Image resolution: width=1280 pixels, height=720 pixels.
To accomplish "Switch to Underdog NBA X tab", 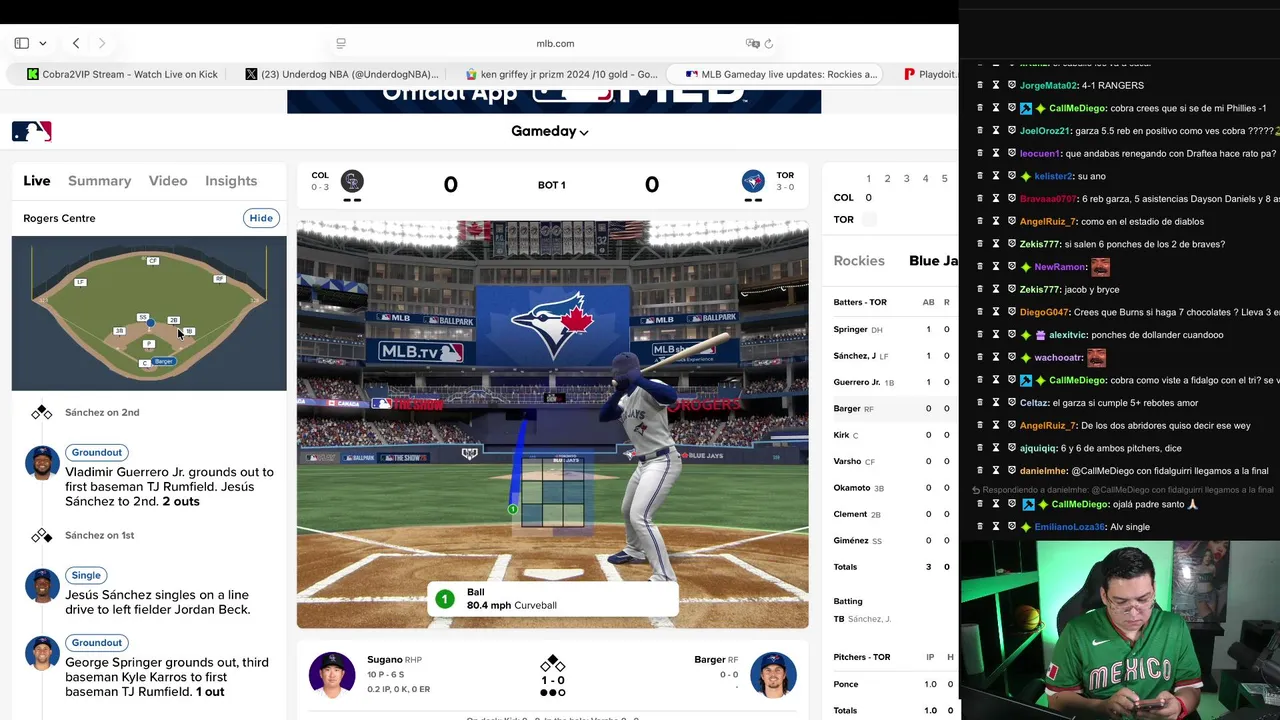I will point(342,74).
